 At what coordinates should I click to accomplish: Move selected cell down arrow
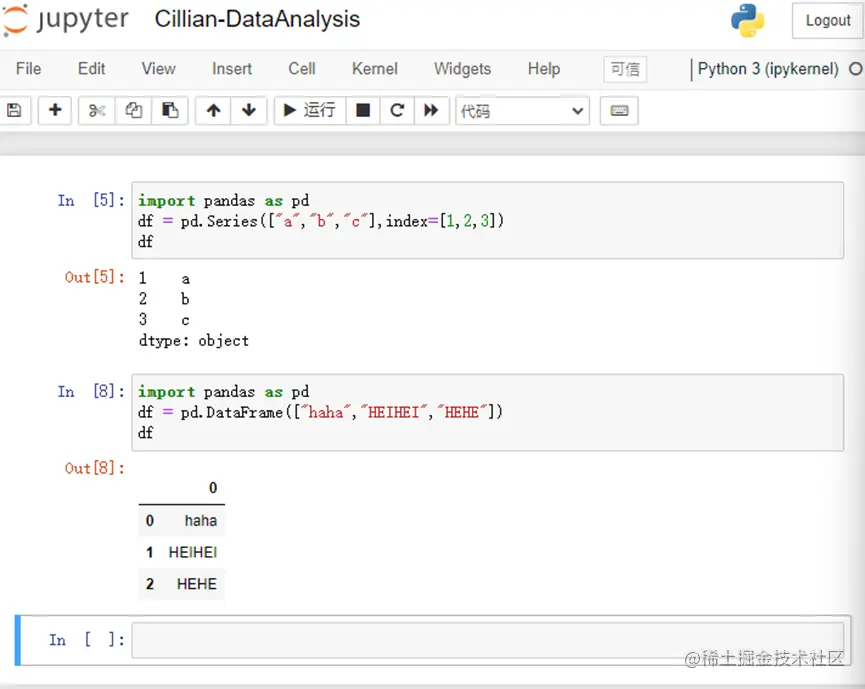coord(249,110)
